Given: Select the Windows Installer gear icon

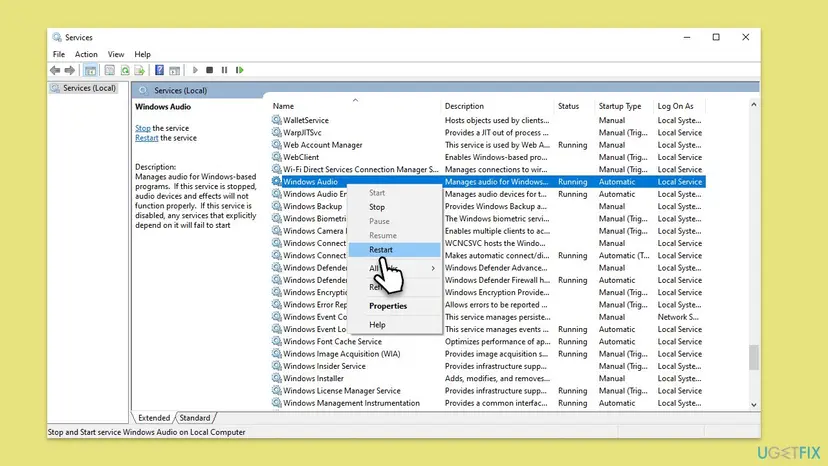Looking at the screenshot, I should point(277,378).
